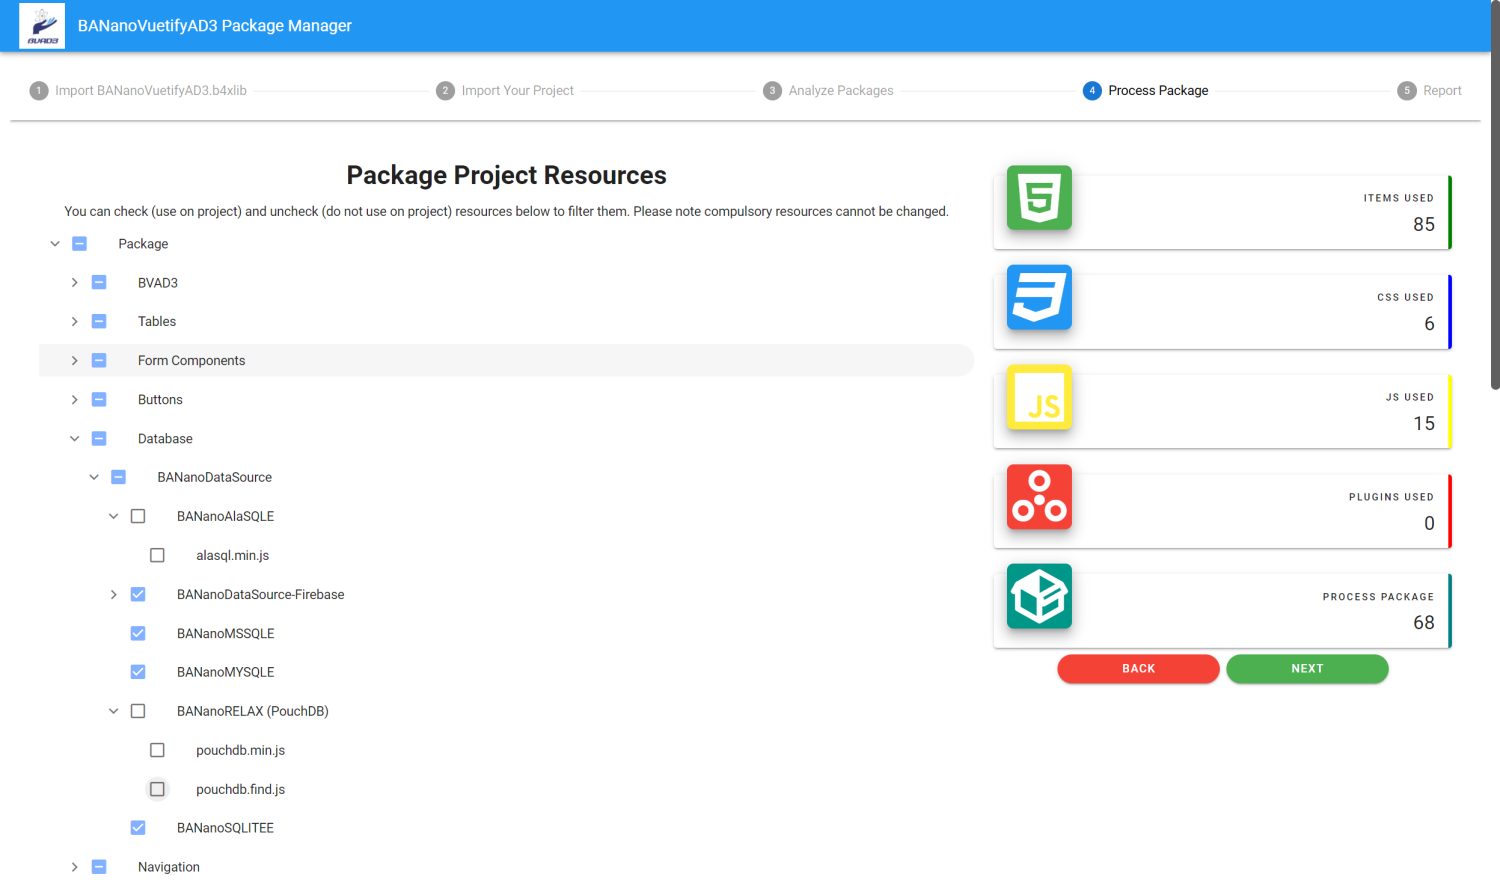Click the red BACK button
1500x892 pixels.
tap(1138, 669)
